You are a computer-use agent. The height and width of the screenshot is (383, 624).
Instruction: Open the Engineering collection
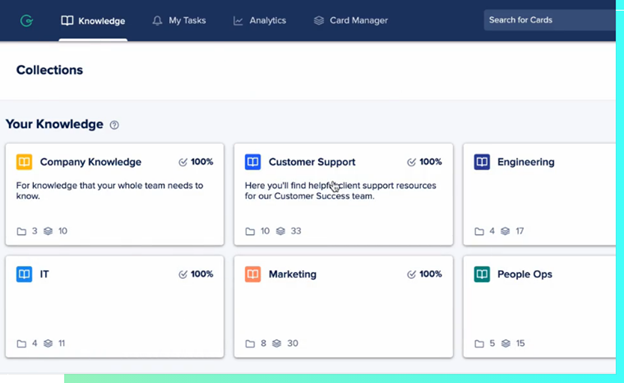click(x=539, y=194)
